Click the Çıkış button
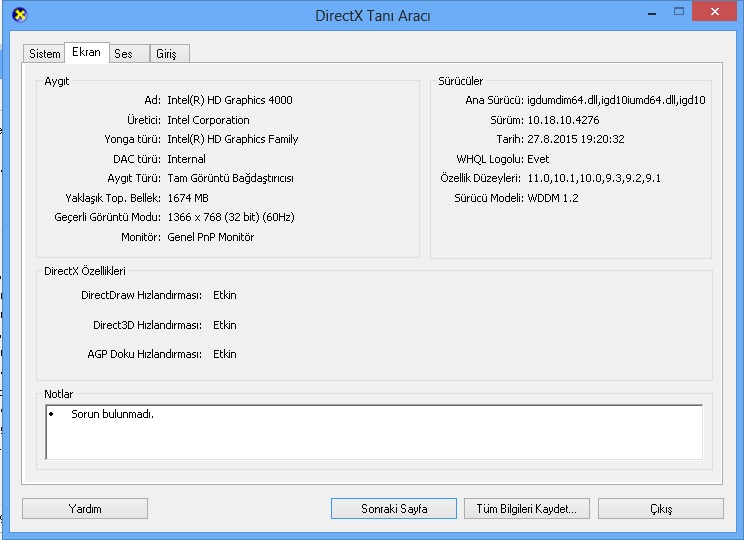 [661, 509]
